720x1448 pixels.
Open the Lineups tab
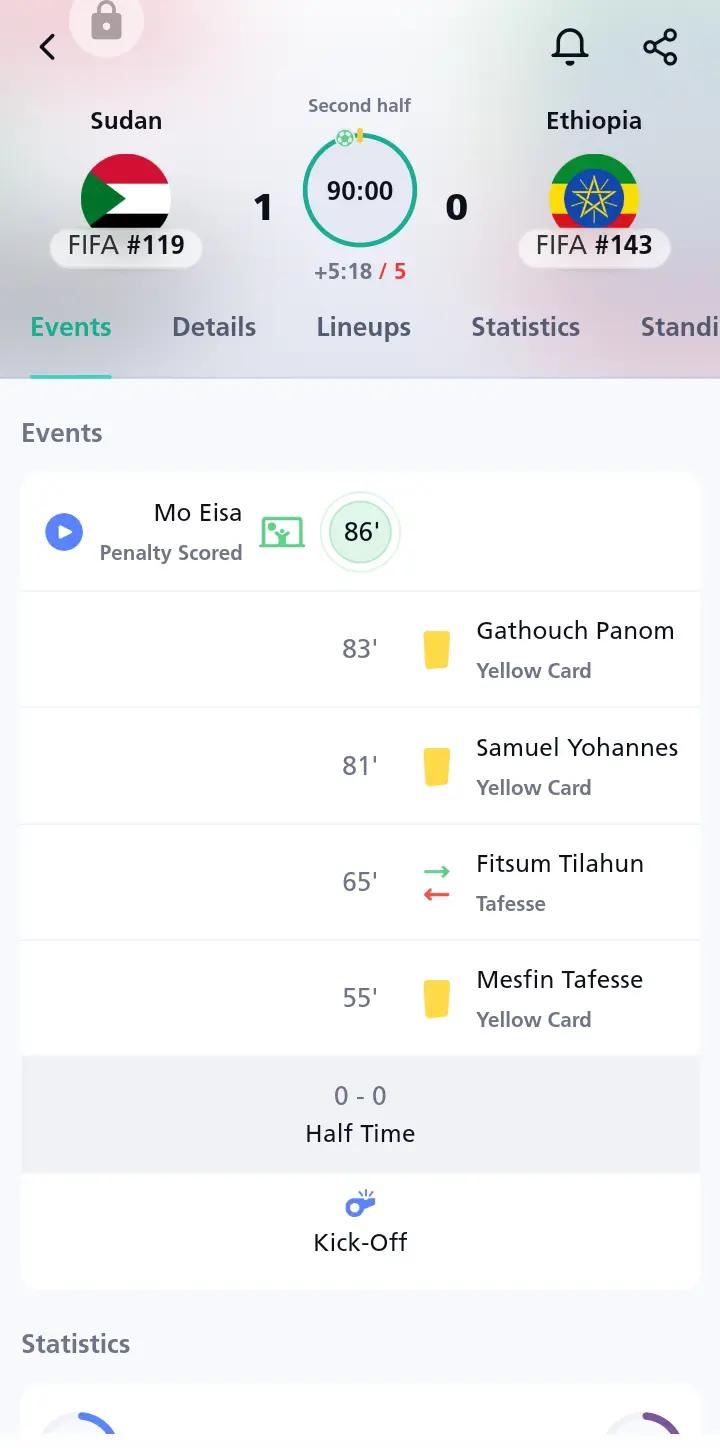click(x=364, y=327)
